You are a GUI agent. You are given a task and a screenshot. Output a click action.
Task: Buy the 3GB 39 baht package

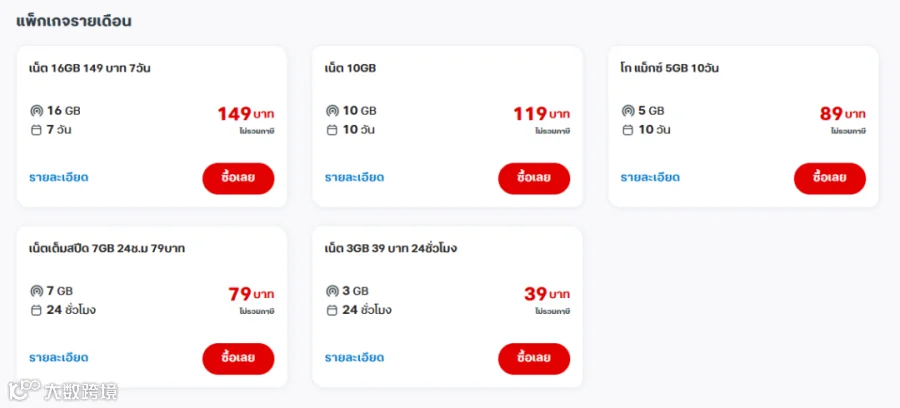coord(534,359)
